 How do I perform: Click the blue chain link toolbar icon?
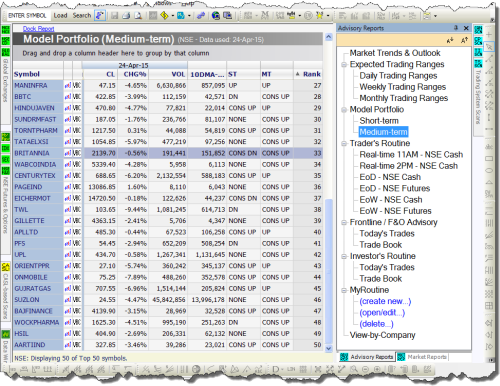pyautogui.click(x=201, y=15)
